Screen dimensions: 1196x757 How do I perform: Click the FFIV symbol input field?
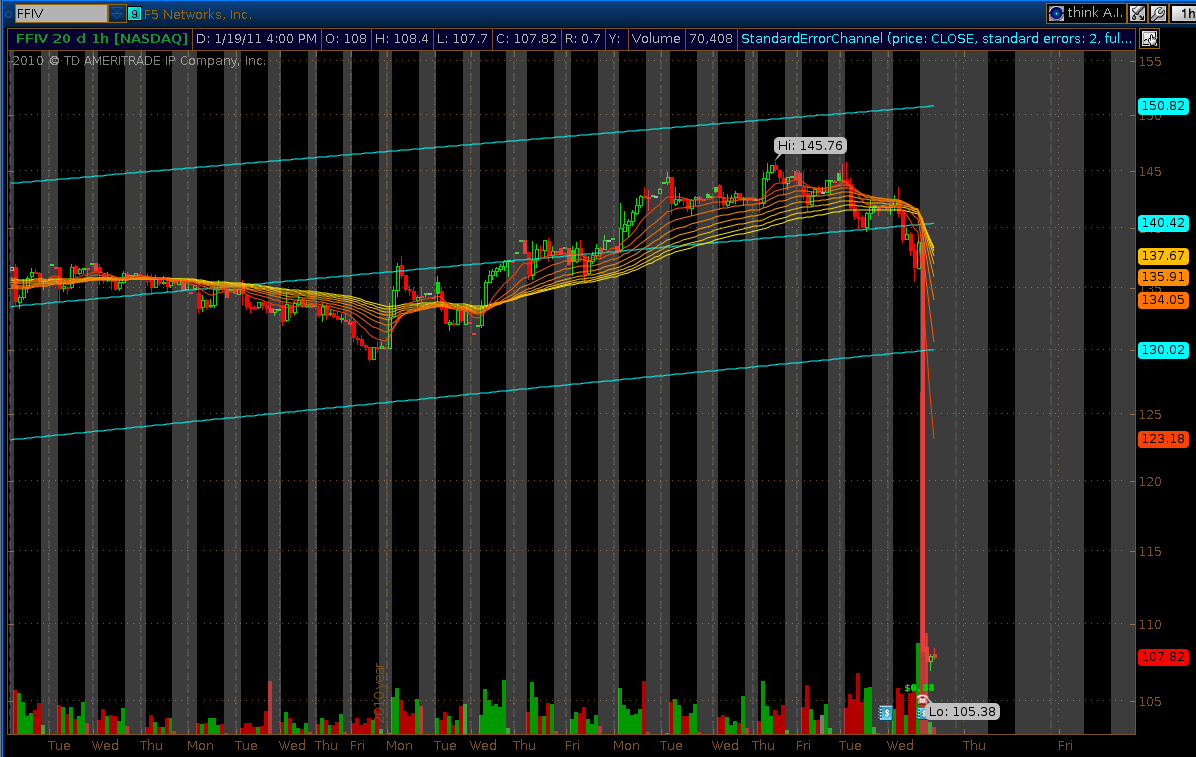tap(60, 14)
